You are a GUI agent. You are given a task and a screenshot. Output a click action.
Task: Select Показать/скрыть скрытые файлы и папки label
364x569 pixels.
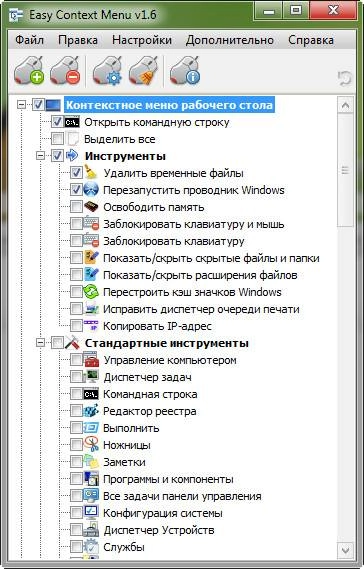tap(211, 258)
